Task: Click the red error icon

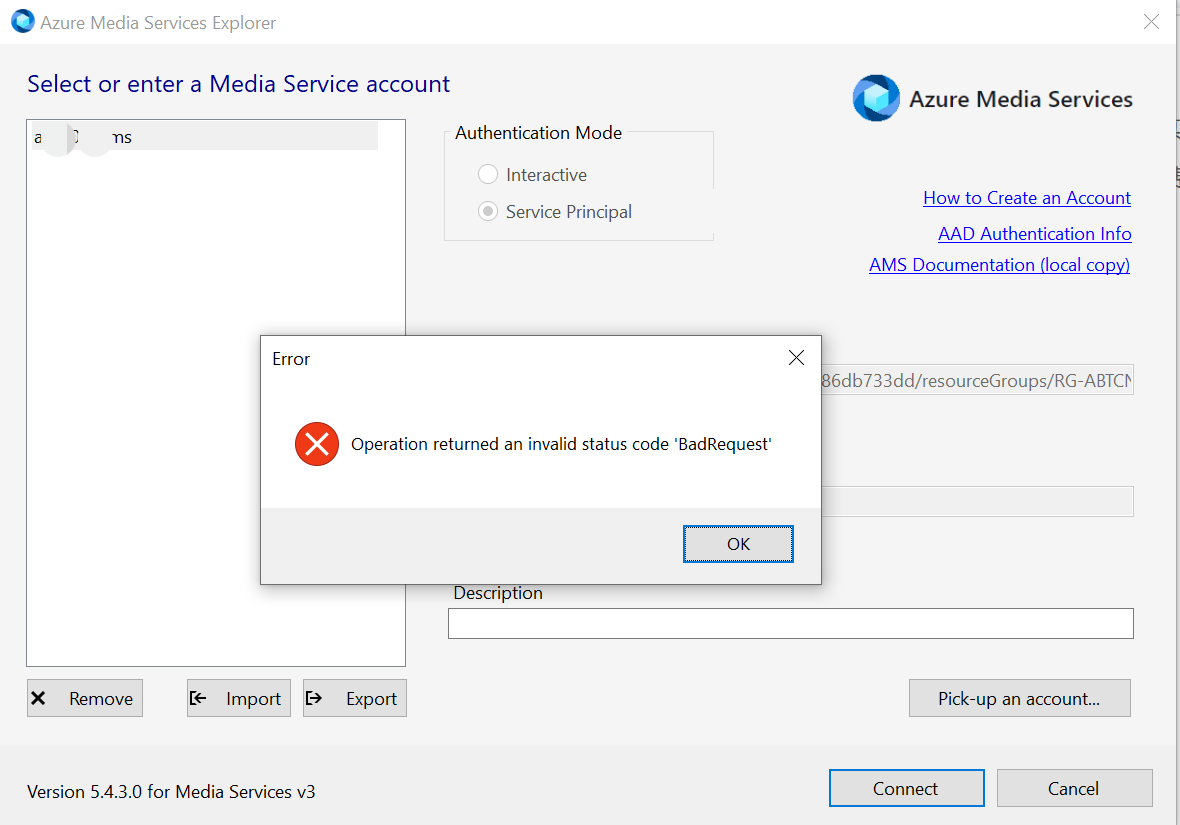Action: (x=317, y=444)
